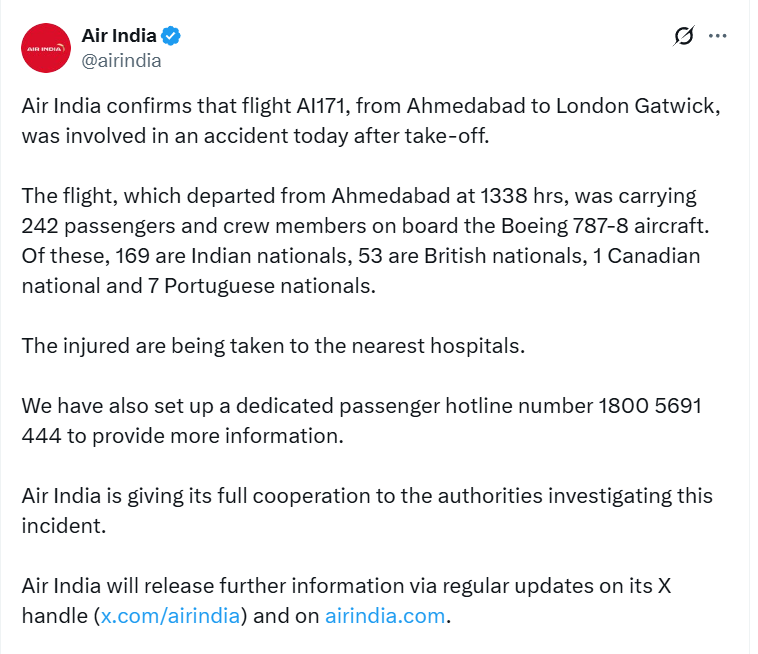
Task: Click the blue verified badge icon
Action: click(171, 37)
